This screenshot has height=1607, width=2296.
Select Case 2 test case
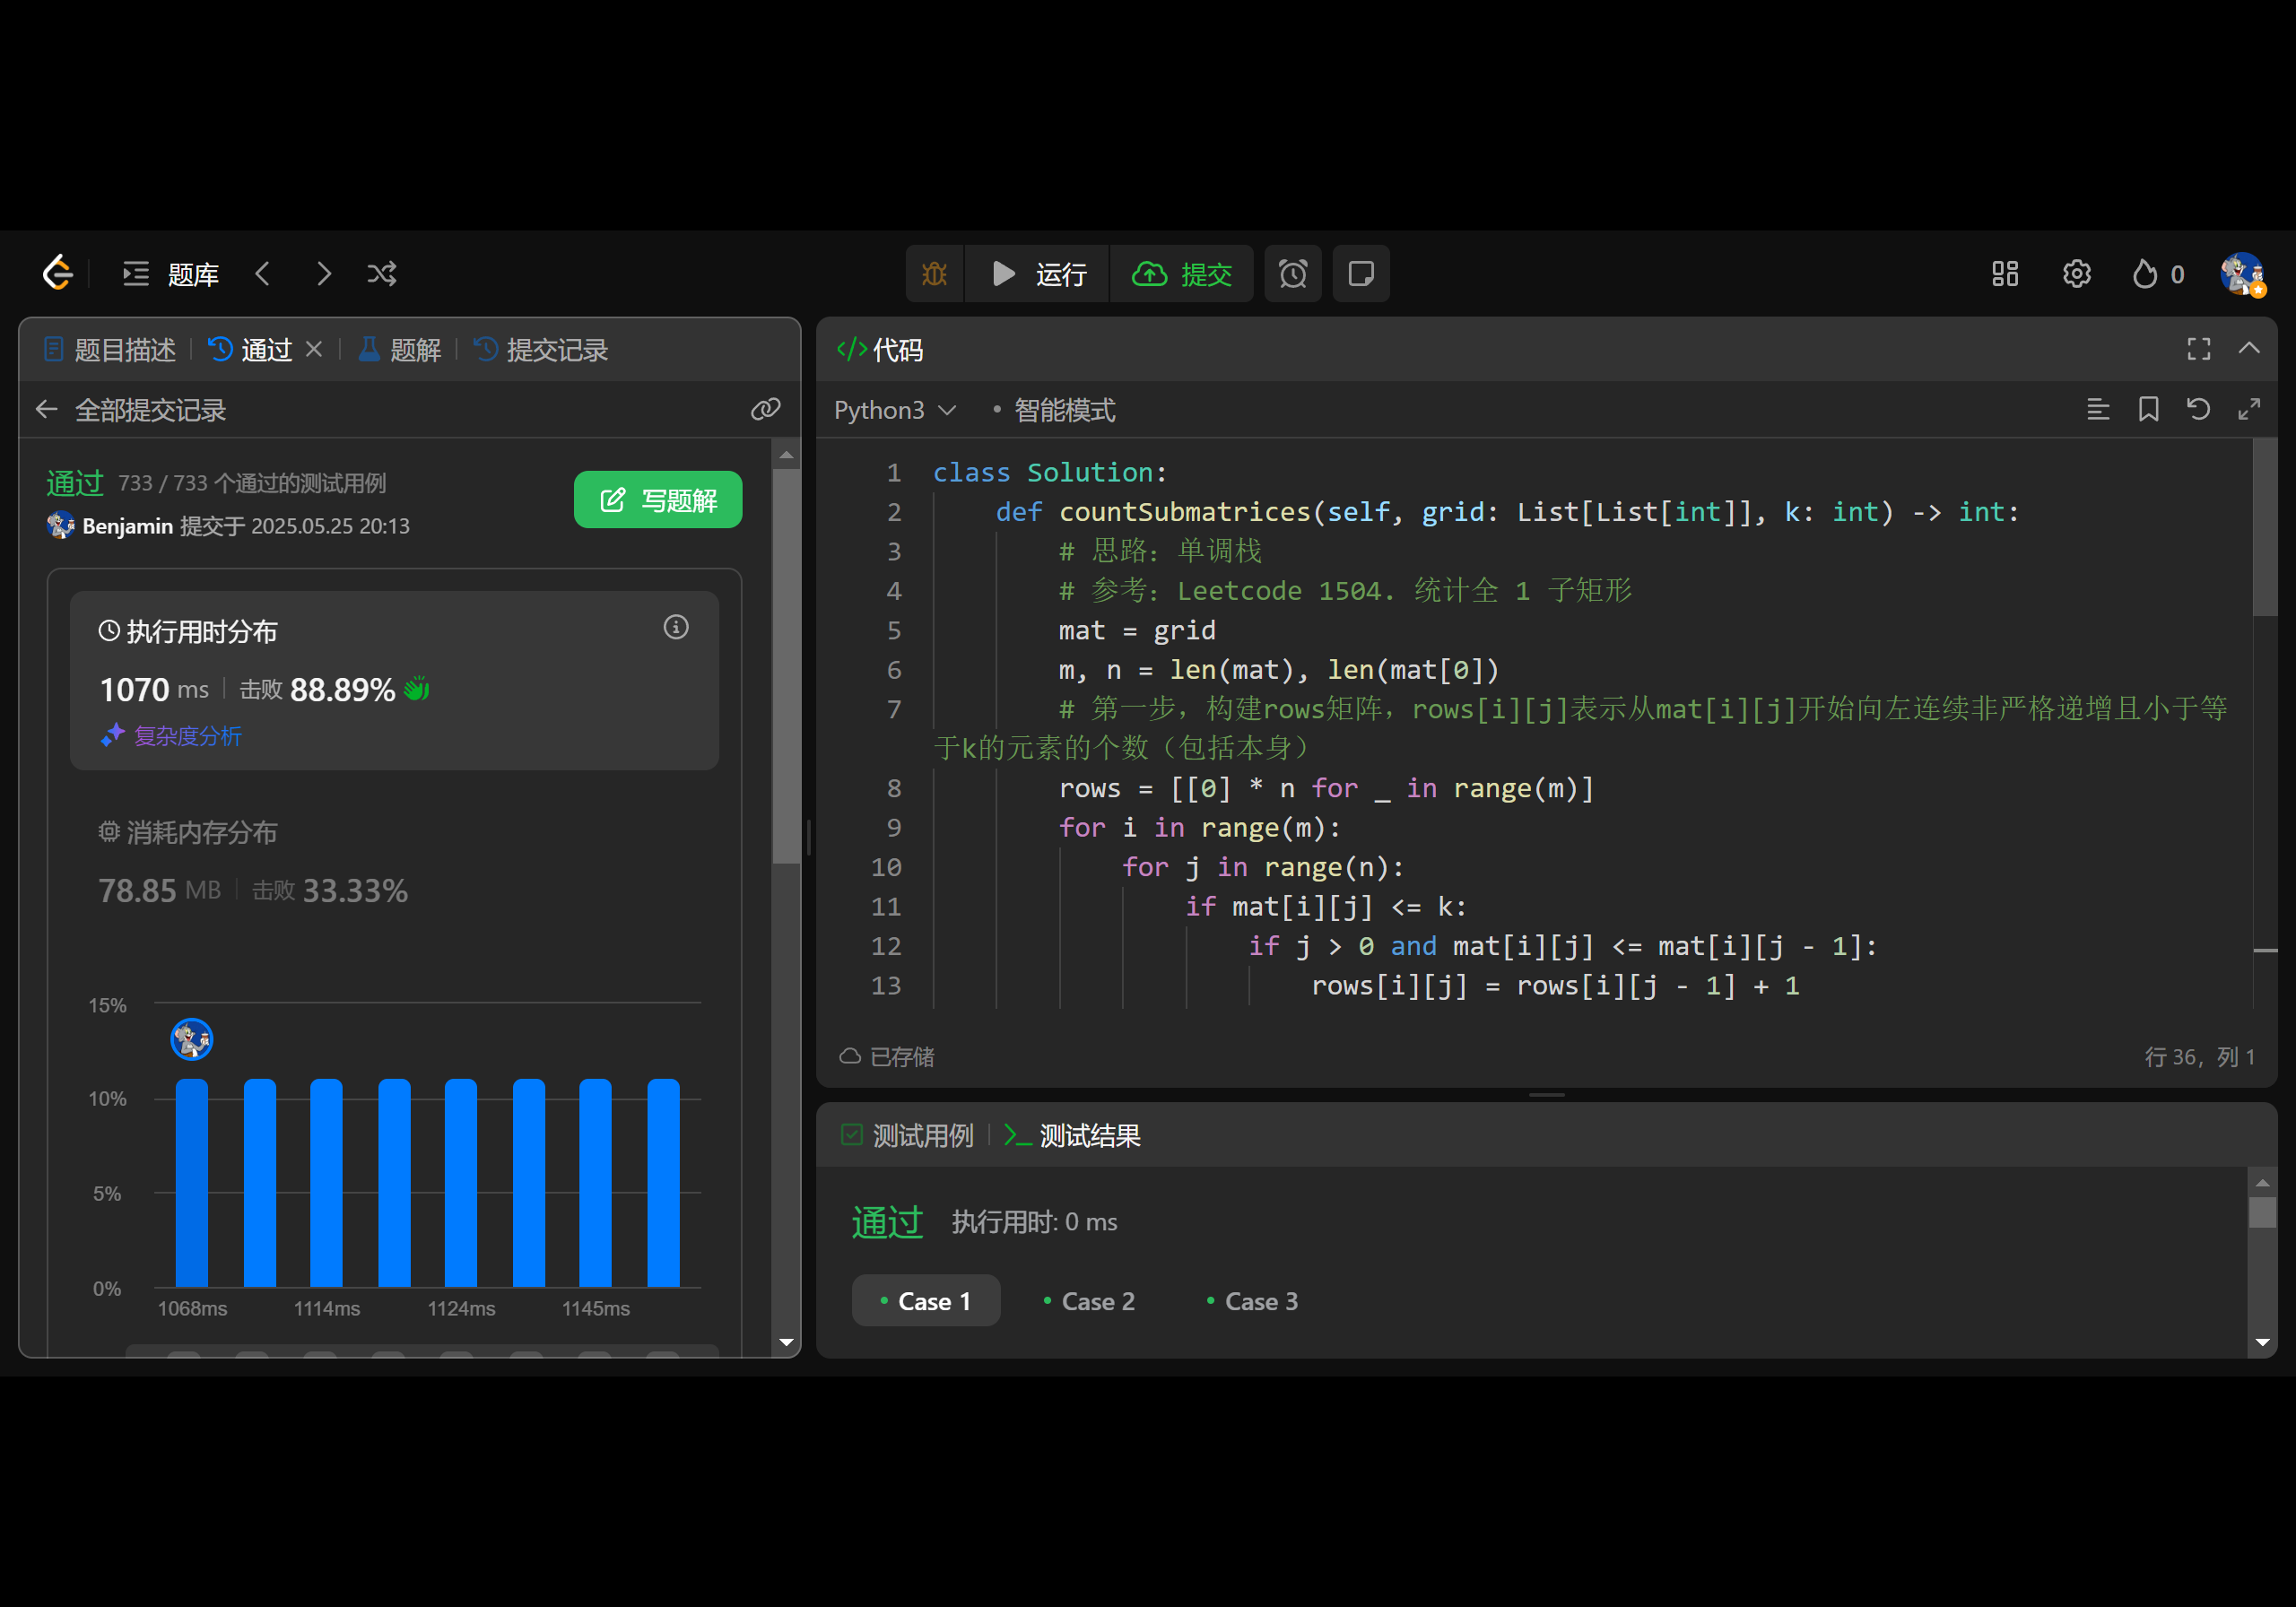point(1089,1301)
